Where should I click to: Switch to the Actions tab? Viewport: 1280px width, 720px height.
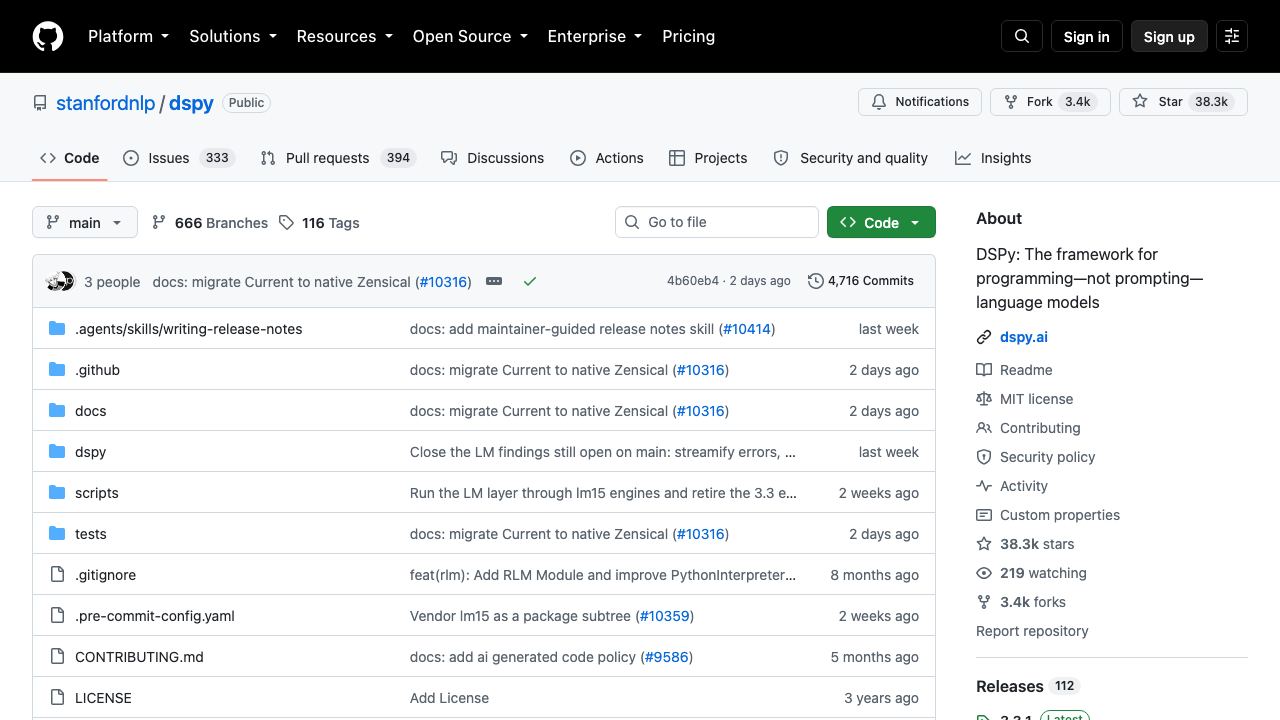(x=607, y=158)
